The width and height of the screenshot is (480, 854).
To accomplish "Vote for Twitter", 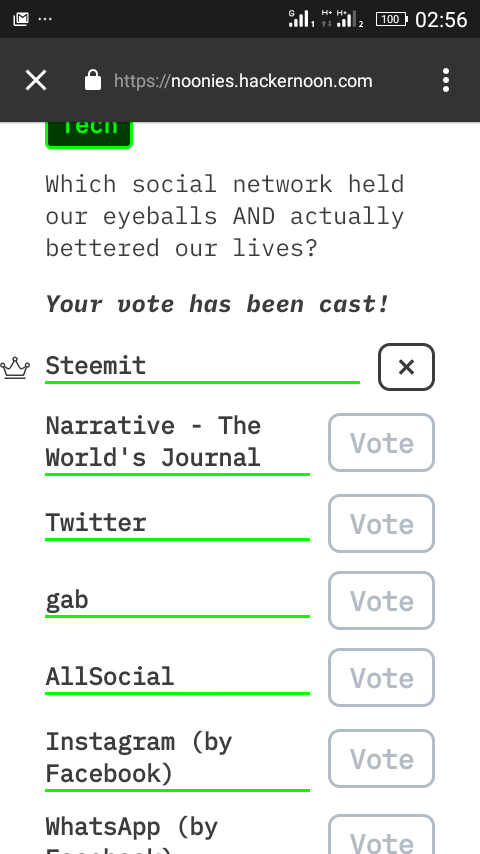I will pyautogui.click(x=381, y=523).
